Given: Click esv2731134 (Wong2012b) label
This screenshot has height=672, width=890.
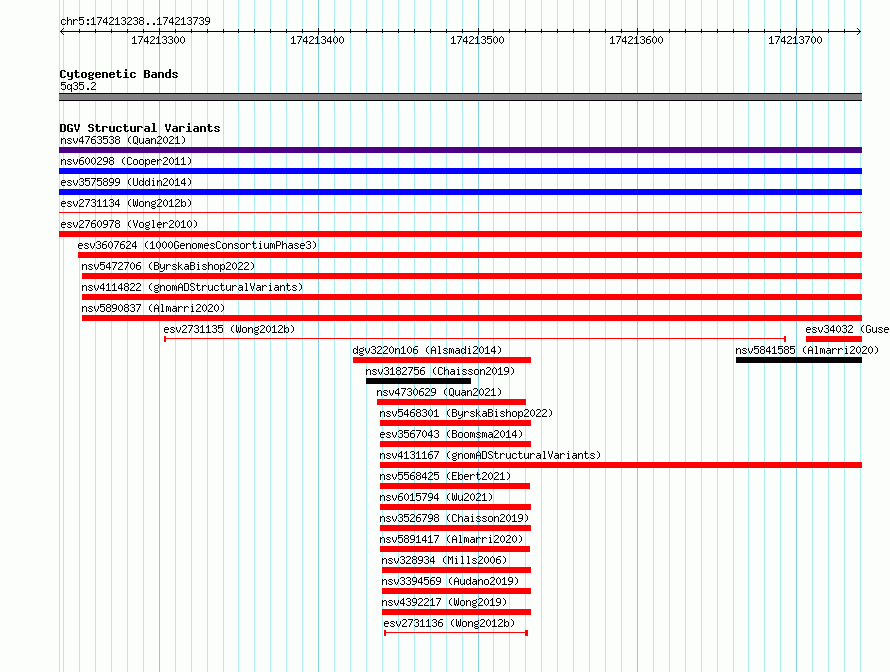Looking at the screenshot, I should point(126,203).
